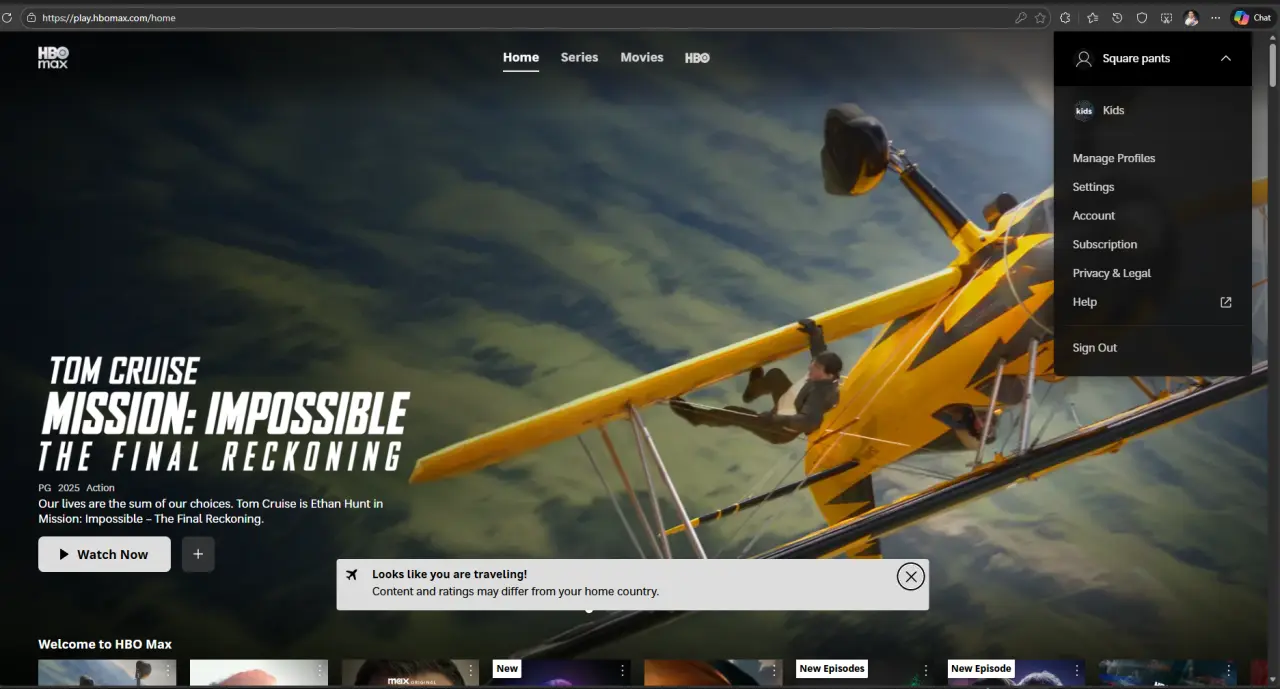Open the tile with New Episodes badge
1280x689 pixels.
(865, 673)
